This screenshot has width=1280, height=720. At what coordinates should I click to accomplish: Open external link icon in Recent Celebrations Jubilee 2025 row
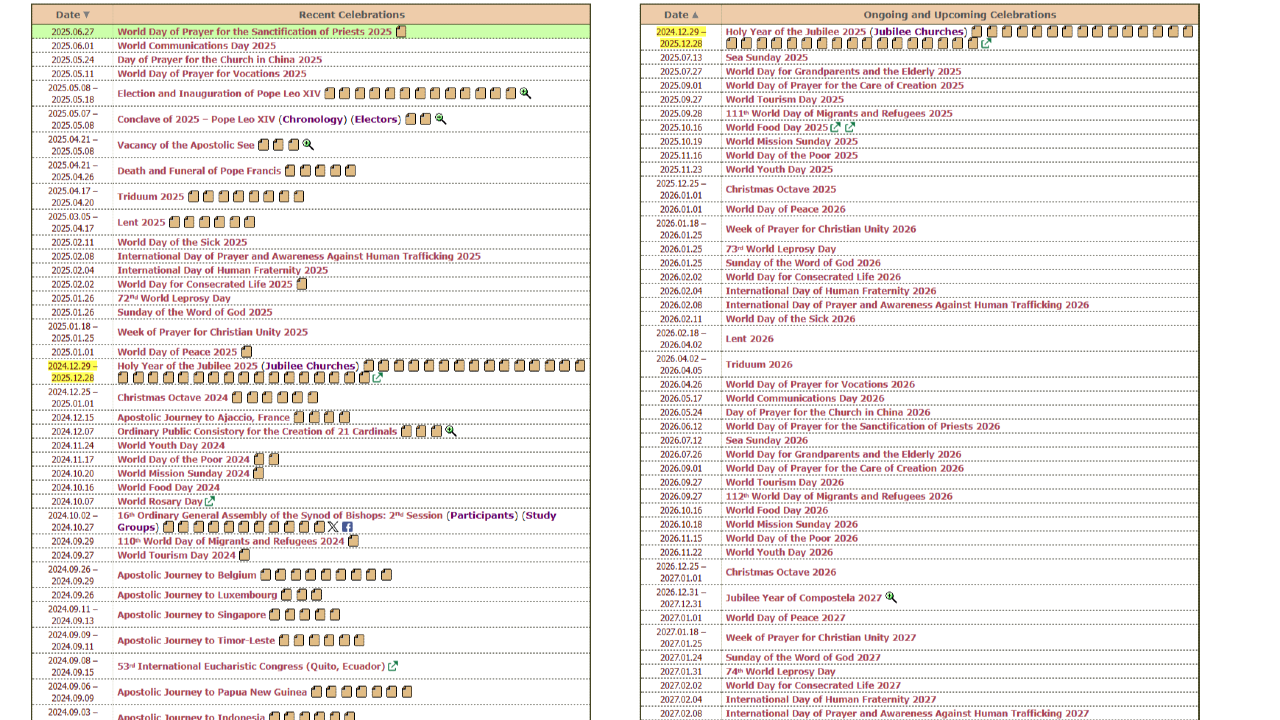[x=378, y=378]
